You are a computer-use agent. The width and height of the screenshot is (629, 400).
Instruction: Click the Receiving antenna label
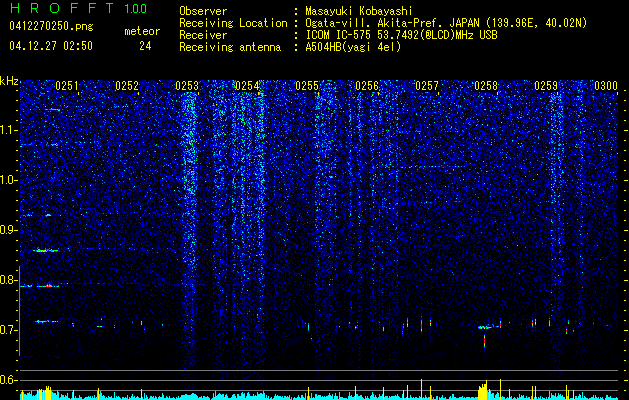230,47
